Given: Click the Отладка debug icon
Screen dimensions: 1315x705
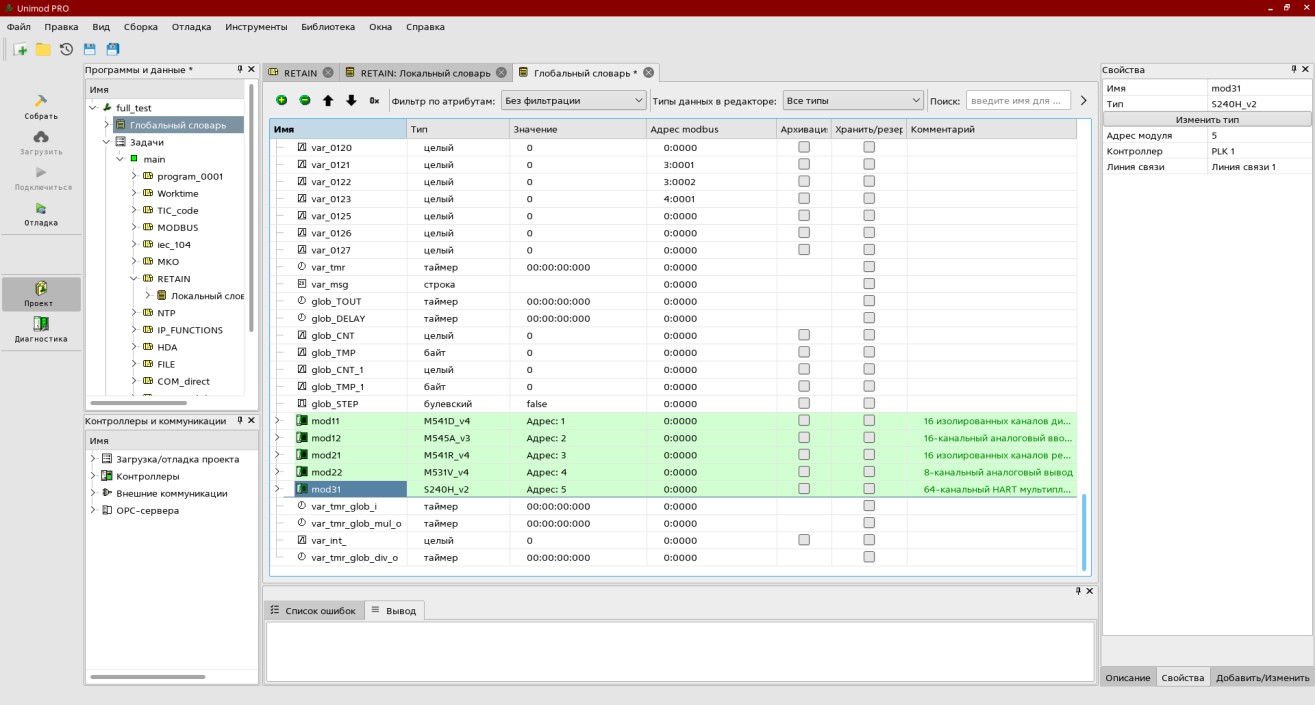Looking at the screenshot, I should 41,208.
